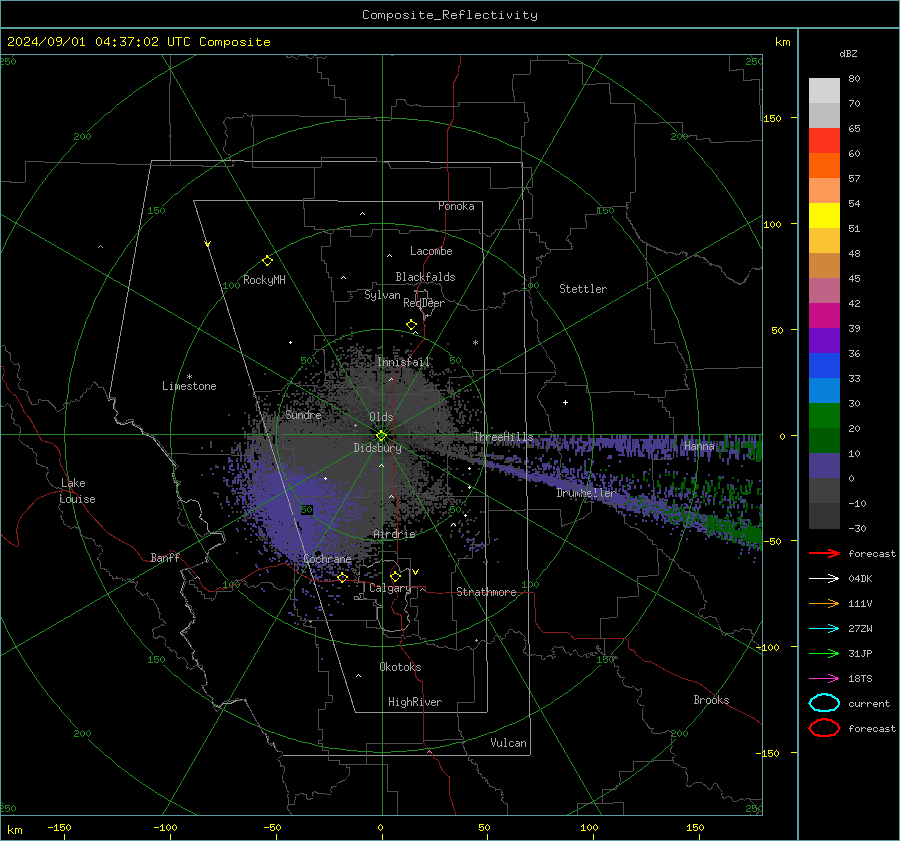Click the radar center diamond above Didsbury

click(381, 436)
